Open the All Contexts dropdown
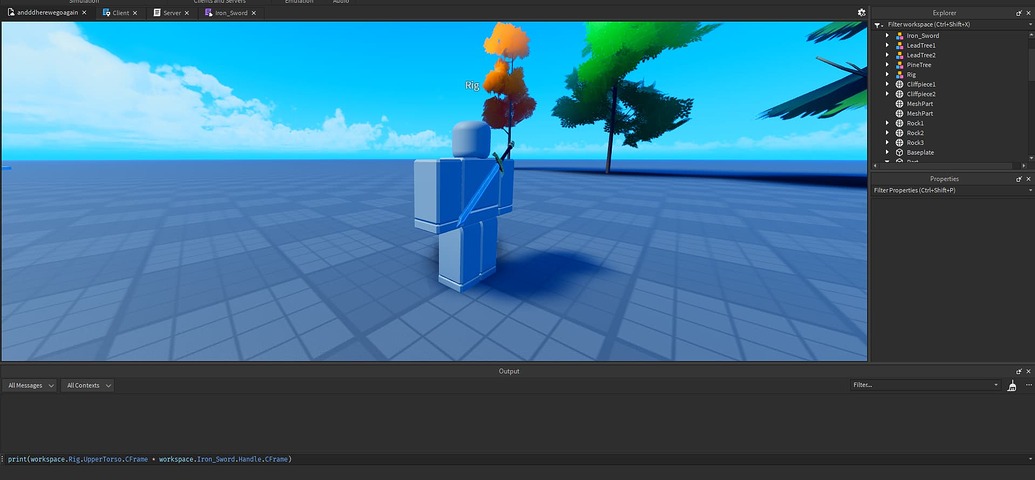Screen dimensions: 1035x480 [87, 385]
